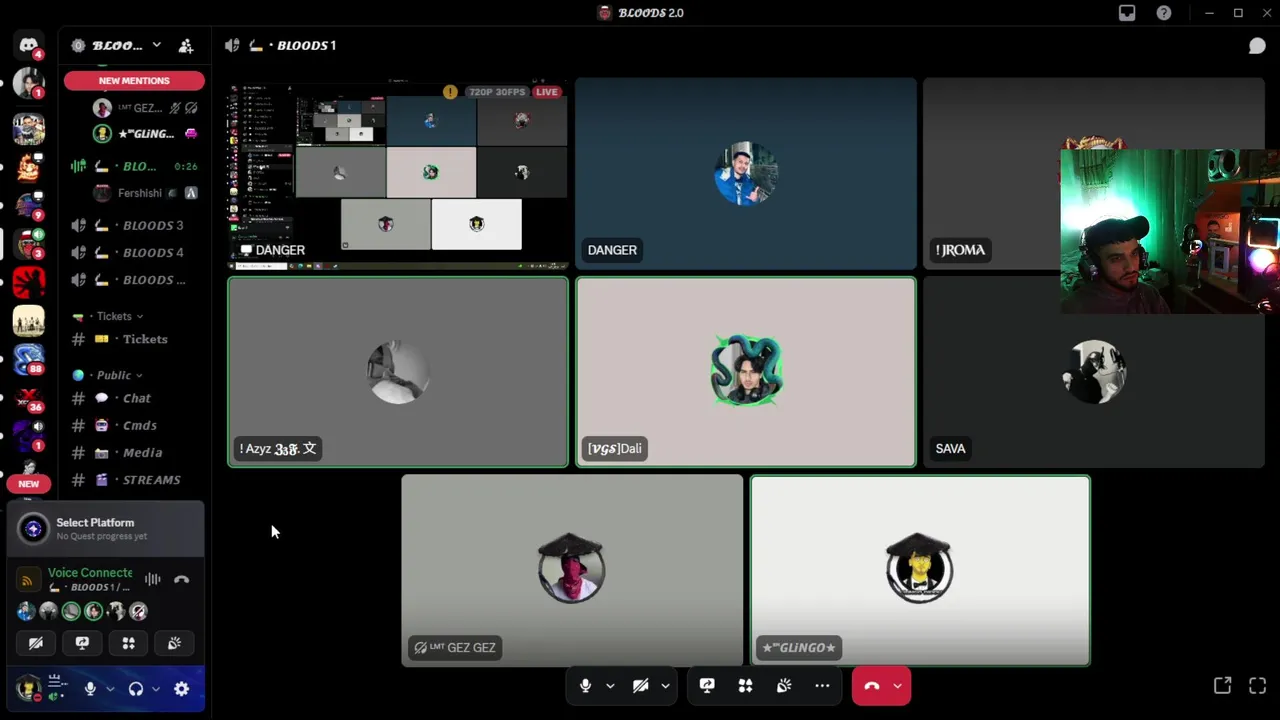
Task: Share your screen from call control bar
Action: tap(707, 686)
